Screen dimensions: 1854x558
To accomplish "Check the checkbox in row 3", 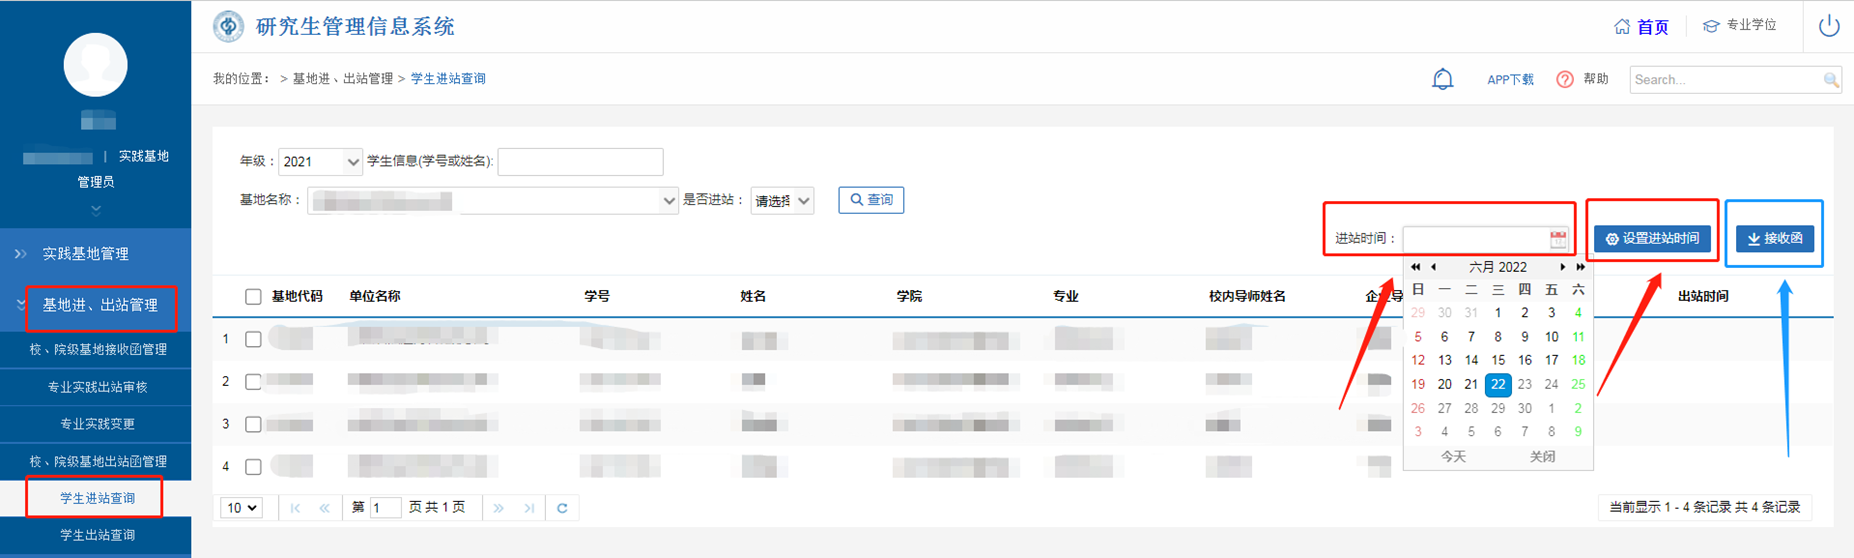I will click(253, 424).
